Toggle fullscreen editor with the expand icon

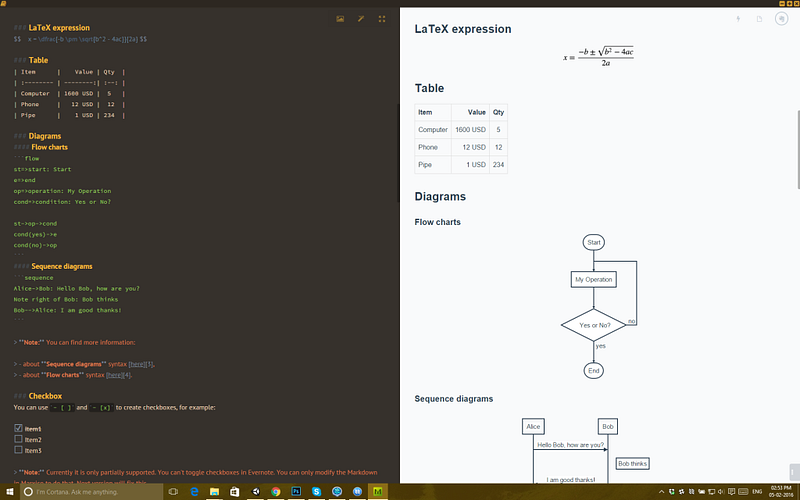[382, 19]
